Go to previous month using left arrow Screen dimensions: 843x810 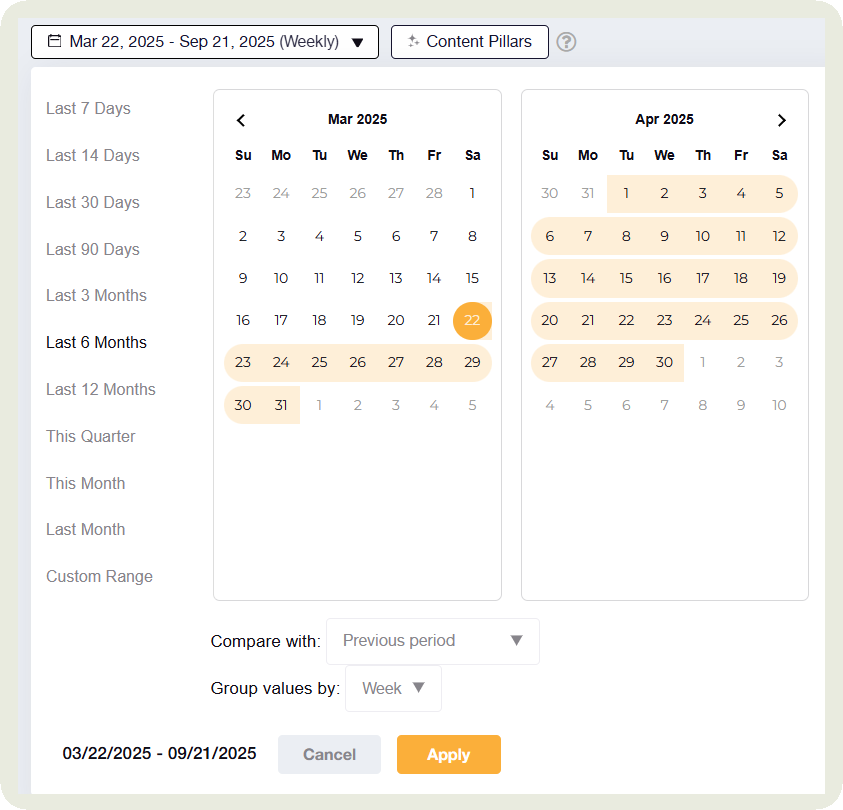241,120
